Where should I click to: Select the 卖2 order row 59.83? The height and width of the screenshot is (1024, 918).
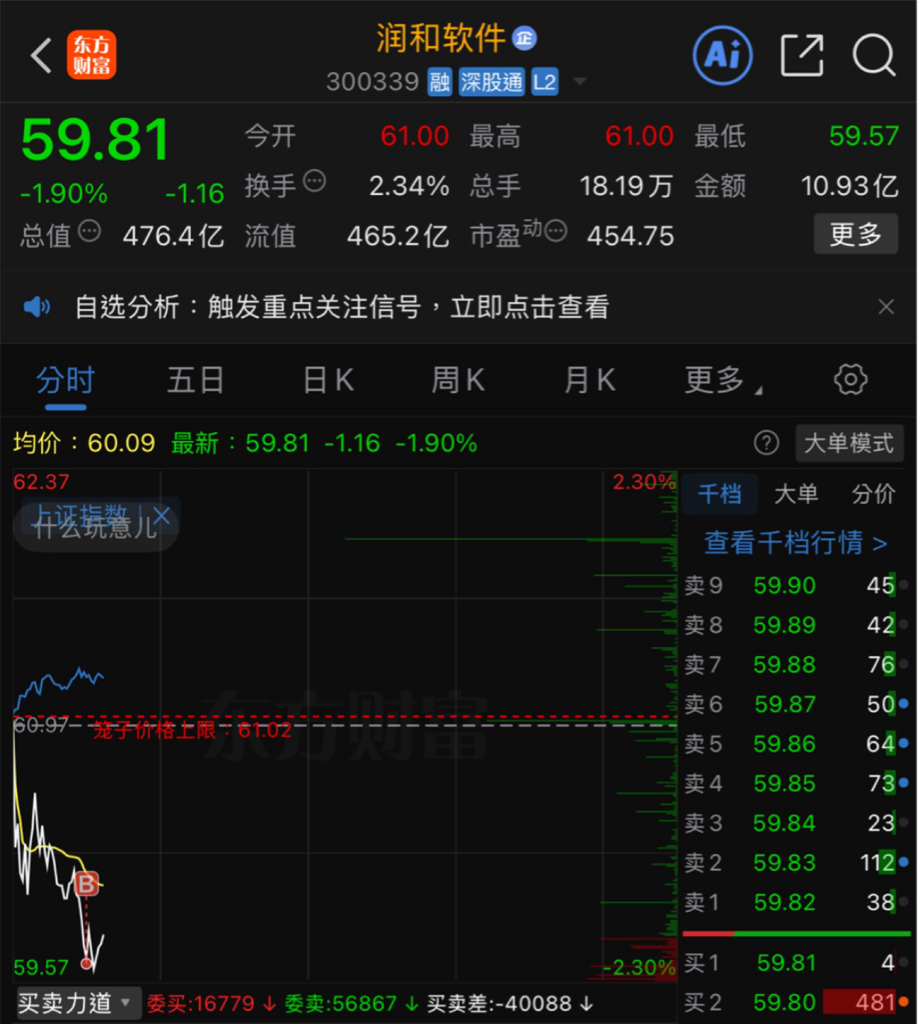point(796,863)
